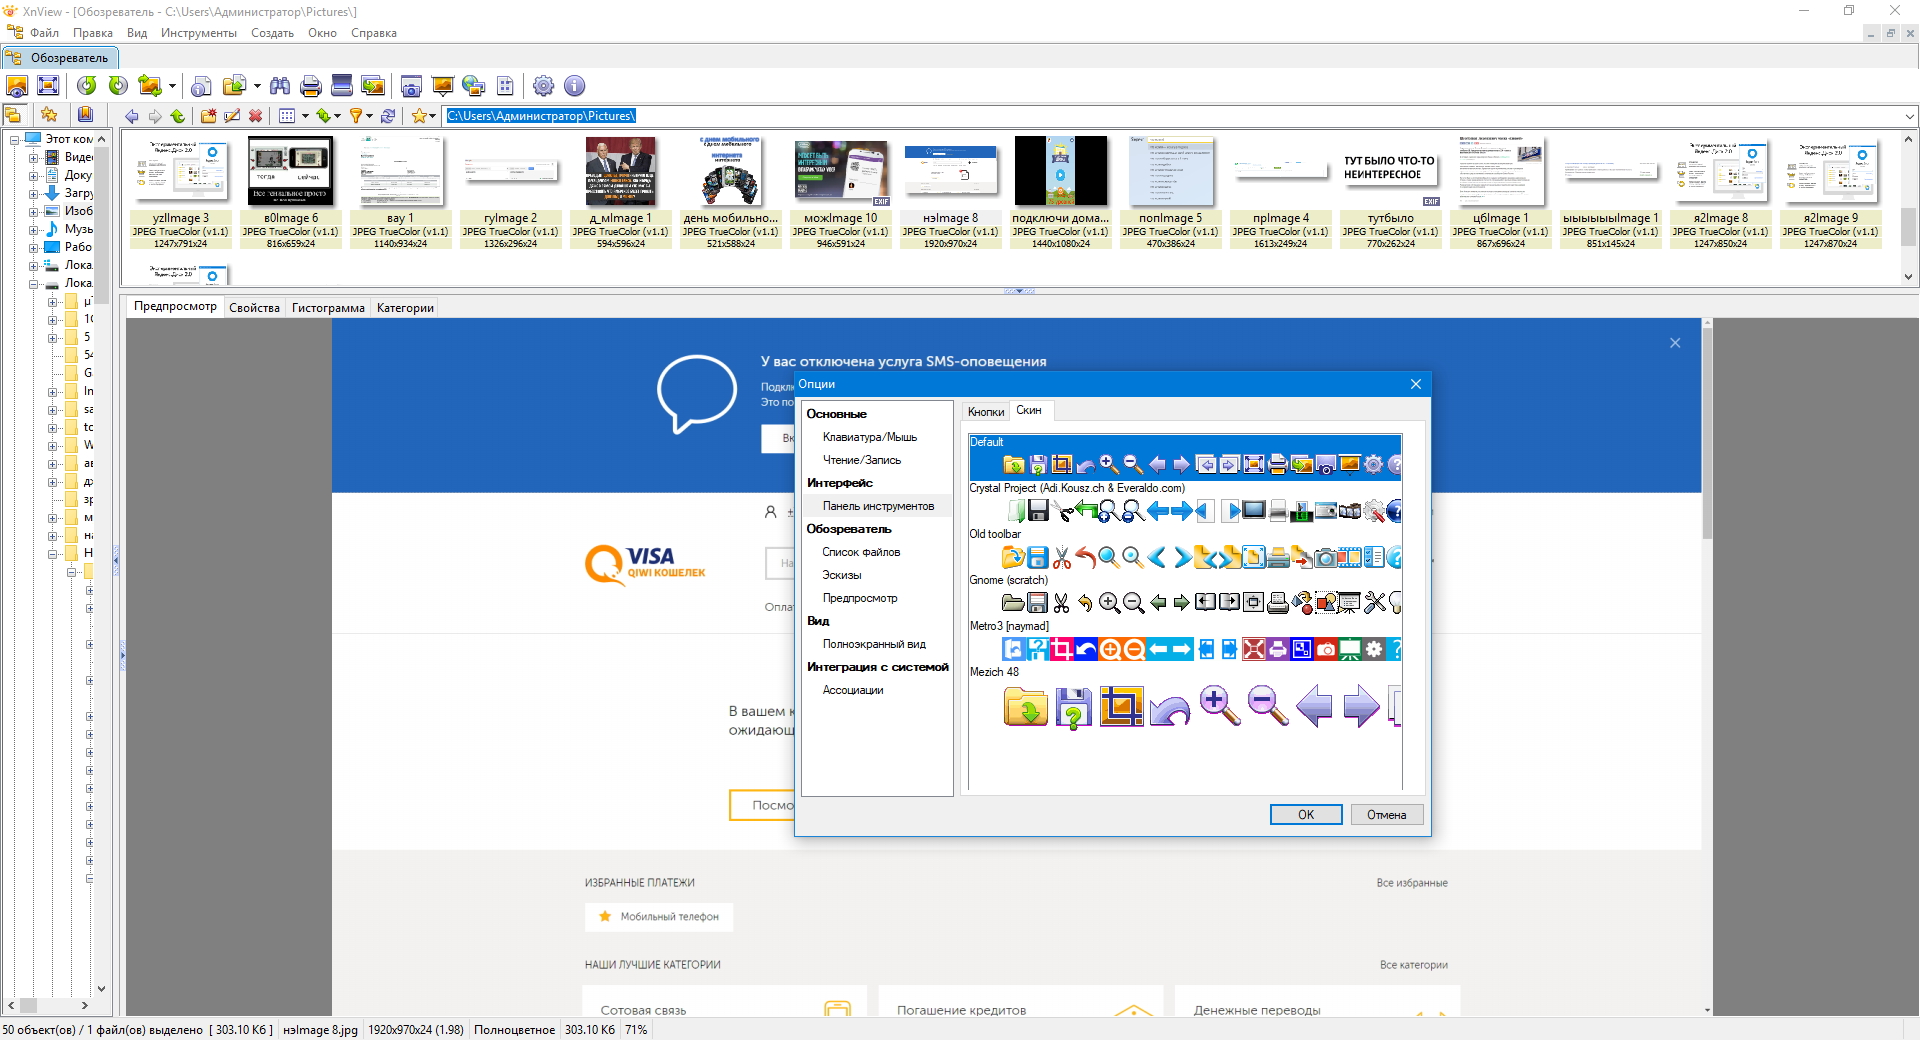Image resolution: width=1920 pixels, height=1040 pixels.
Task: Confirm options with the OK button
Action: pyautogui.click(x=1306, y=814)
